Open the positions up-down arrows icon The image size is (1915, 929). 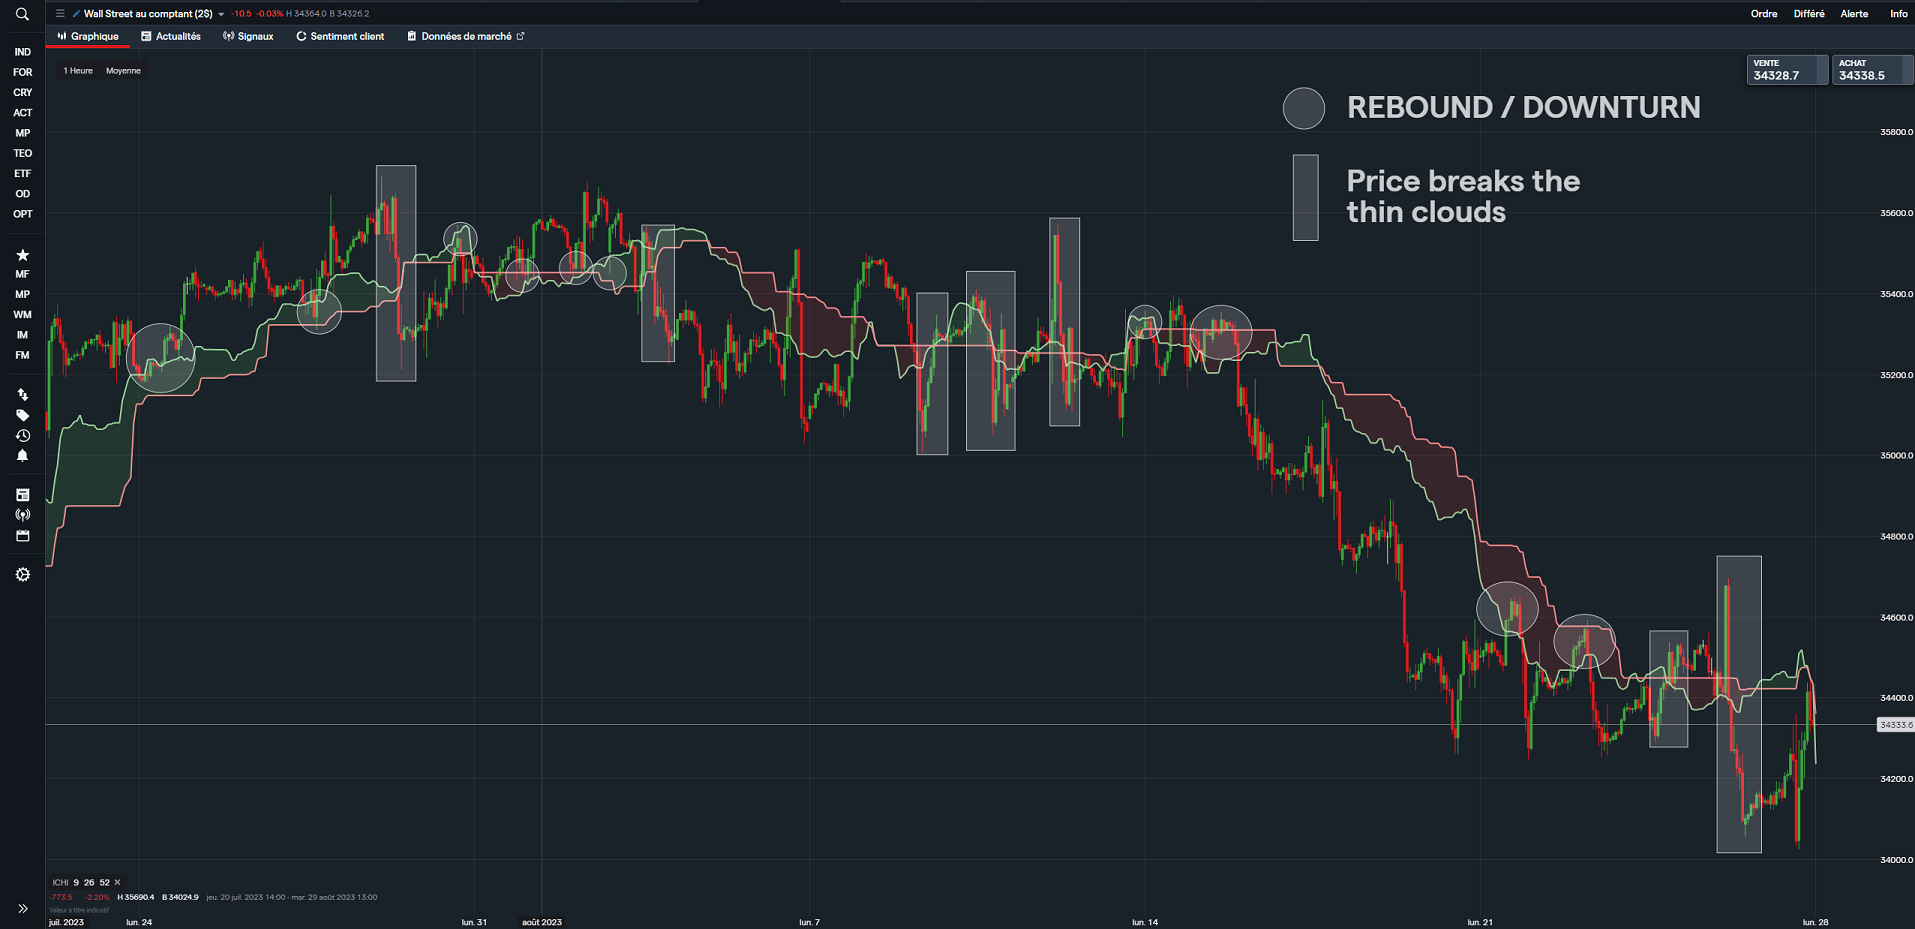pyautogui.click(x=22, y=395)
